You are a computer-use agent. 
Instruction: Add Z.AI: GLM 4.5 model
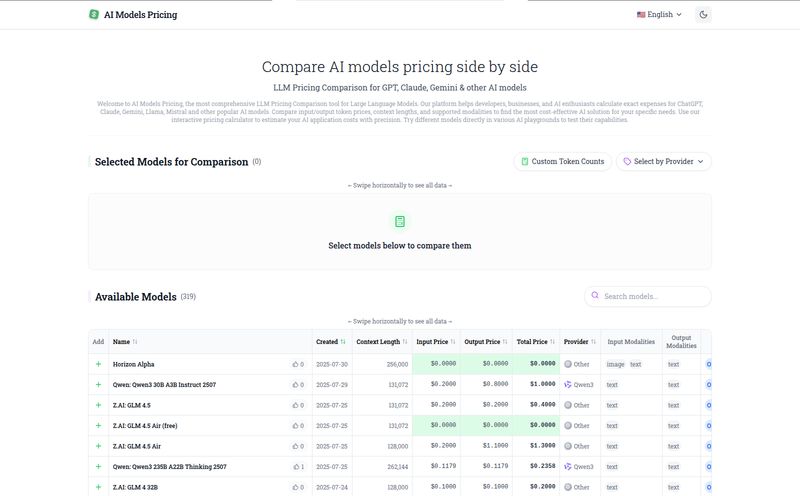coord(98,405)
